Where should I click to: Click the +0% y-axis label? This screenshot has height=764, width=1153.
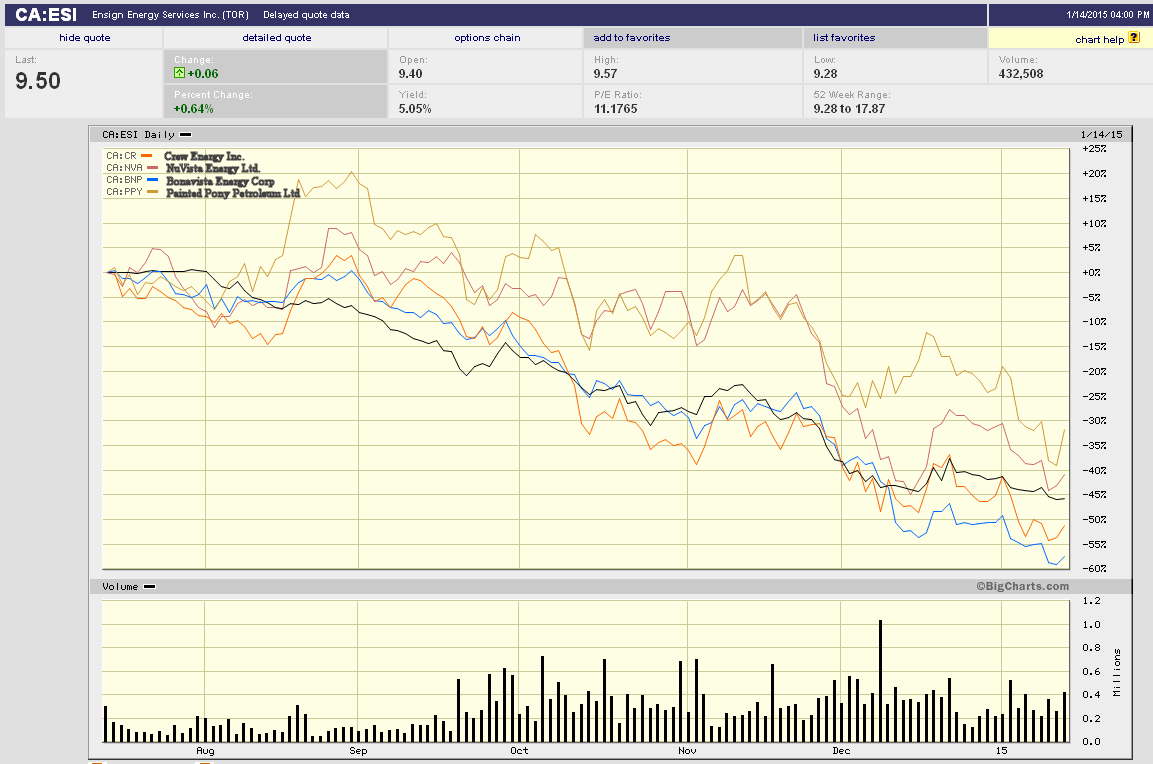[1091, 273]
